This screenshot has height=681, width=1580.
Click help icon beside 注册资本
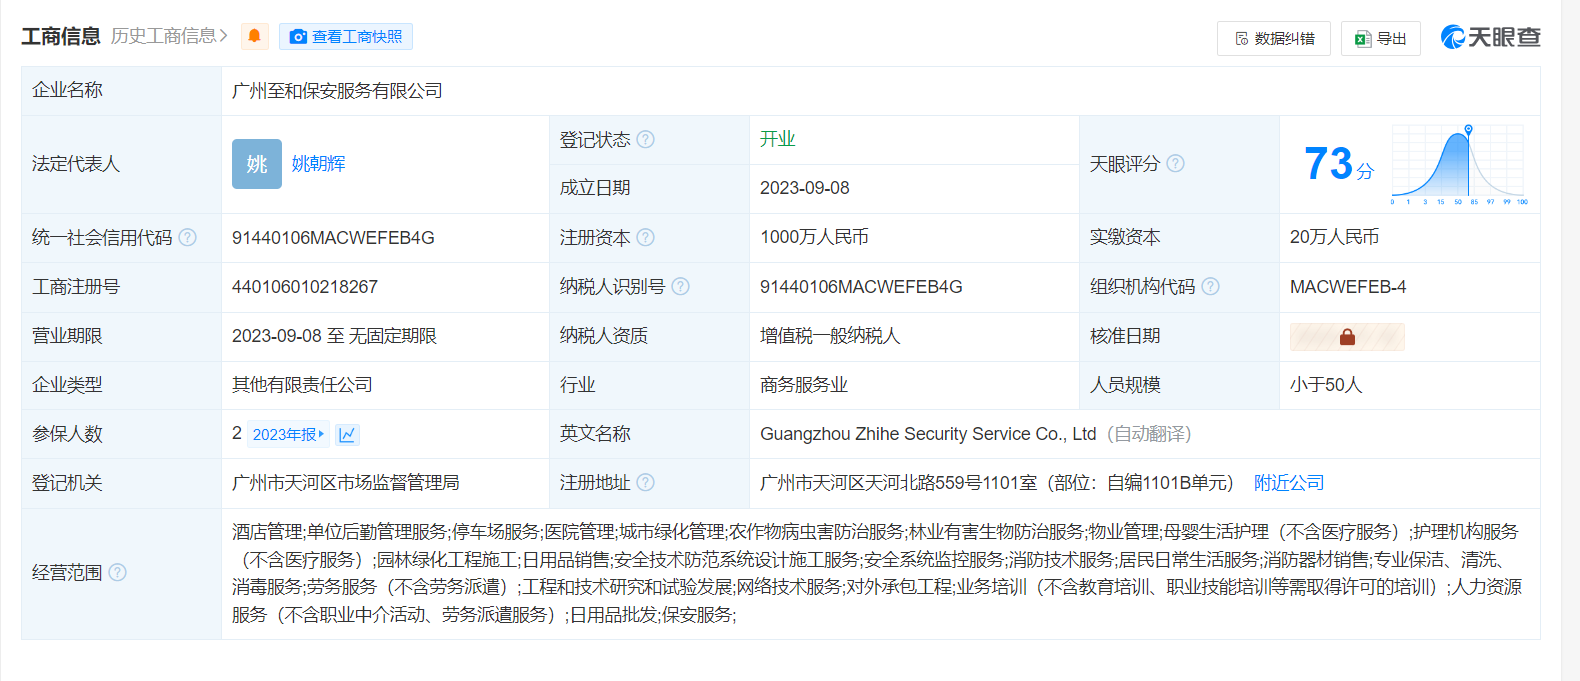pyautogui.click(x=646, y=237)
